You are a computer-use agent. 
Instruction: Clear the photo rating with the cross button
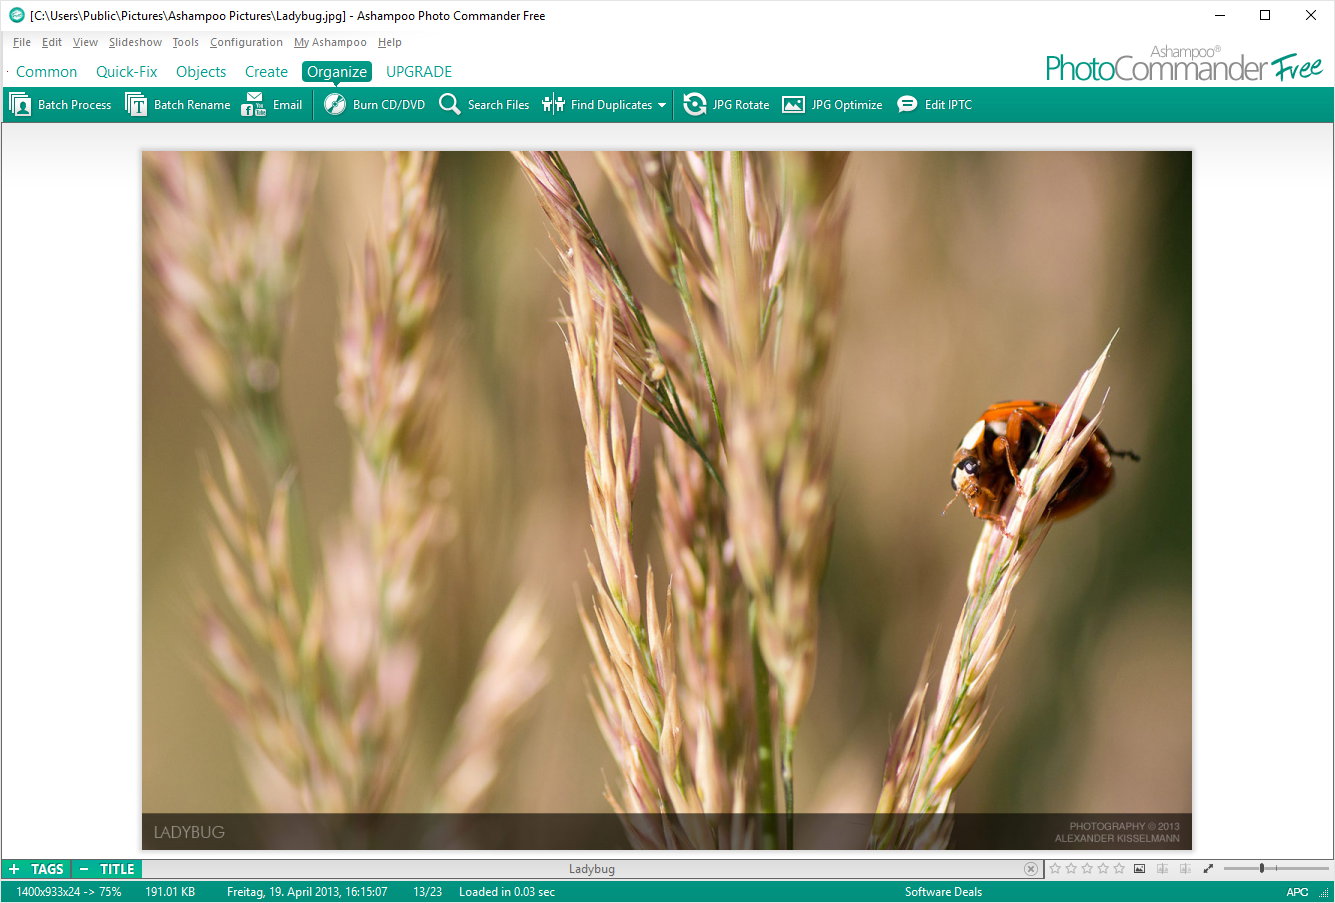coord(1031,868)
